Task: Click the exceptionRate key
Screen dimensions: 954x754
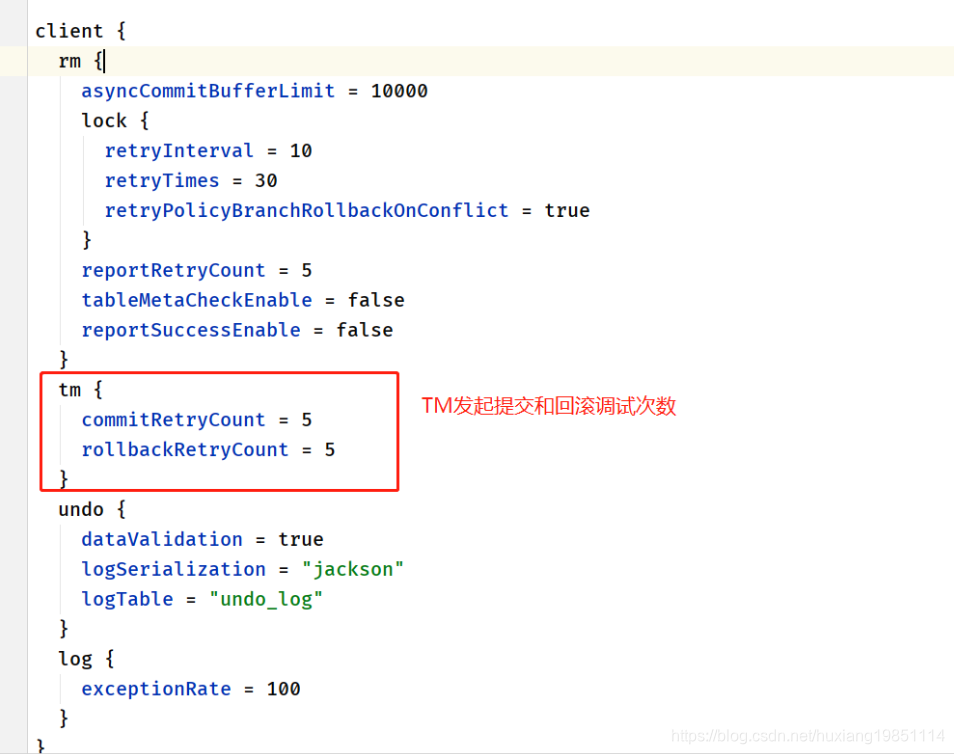Action: click(156, 688)
